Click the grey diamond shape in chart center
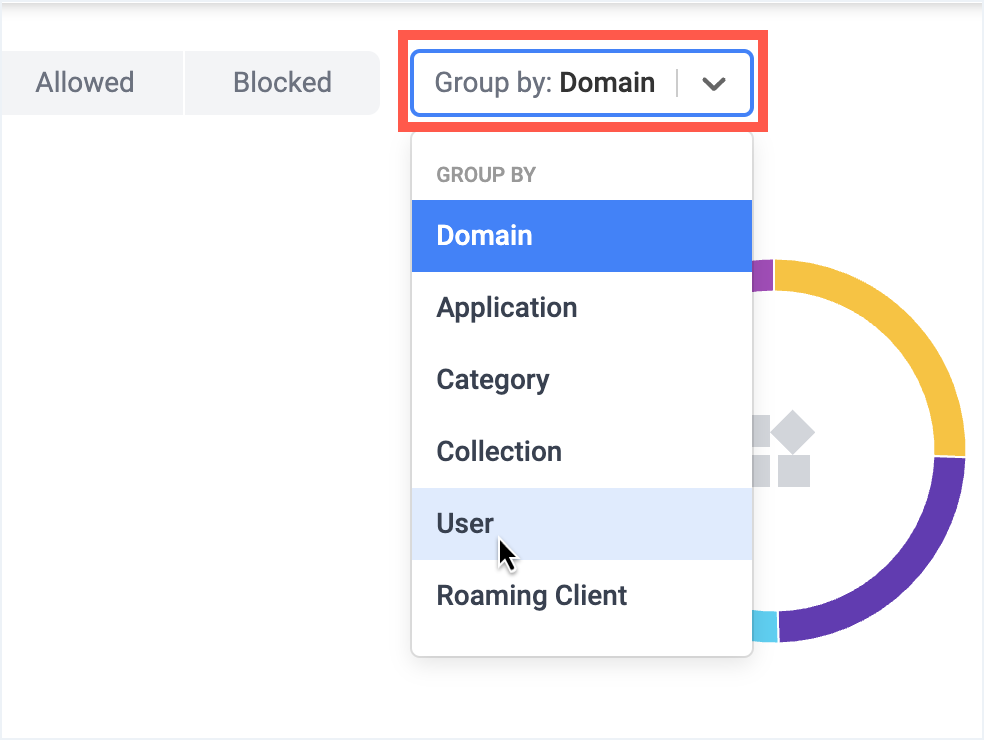984x740 pixels. pos(793,432)
